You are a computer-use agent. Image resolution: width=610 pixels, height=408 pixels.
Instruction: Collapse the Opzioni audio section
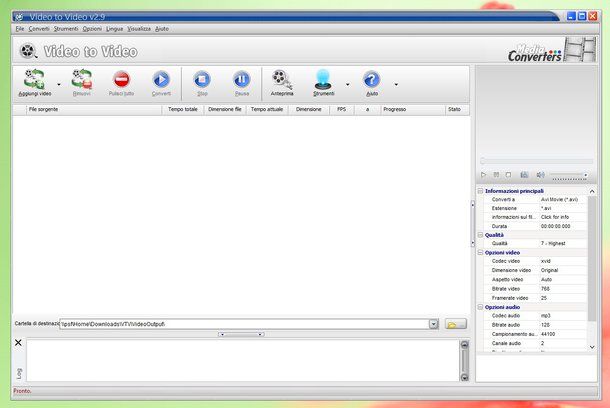480,307
